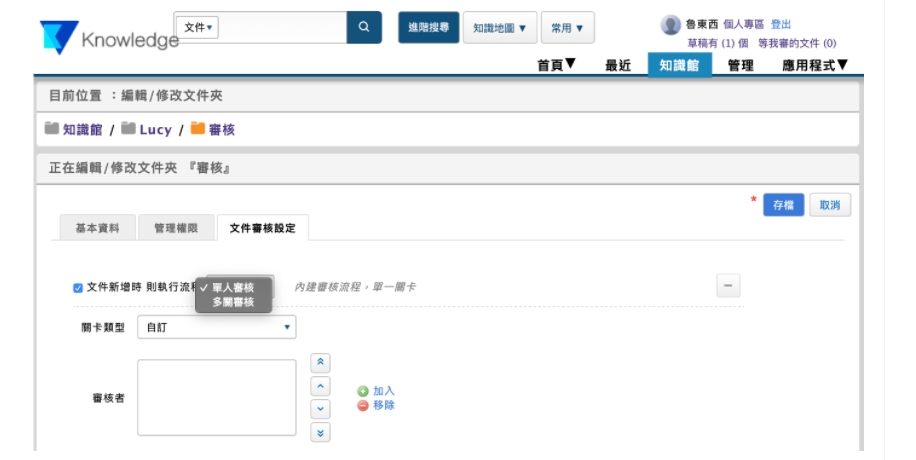Open the 知識地圖 dropdown
The width and height of the screenshot is (916, 460).
coord(499,28)
